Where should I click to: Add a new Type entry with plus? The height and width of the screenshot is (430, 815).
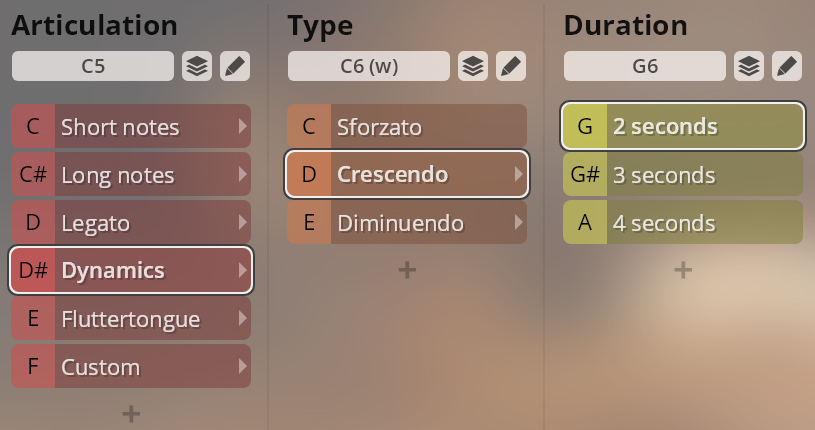[x=407, y=269]
